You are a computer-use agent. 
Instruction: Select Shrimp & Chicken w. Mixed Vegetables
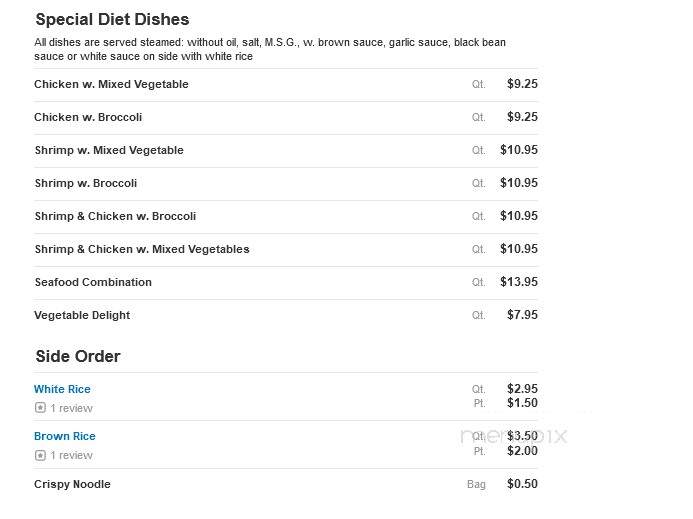142,249
